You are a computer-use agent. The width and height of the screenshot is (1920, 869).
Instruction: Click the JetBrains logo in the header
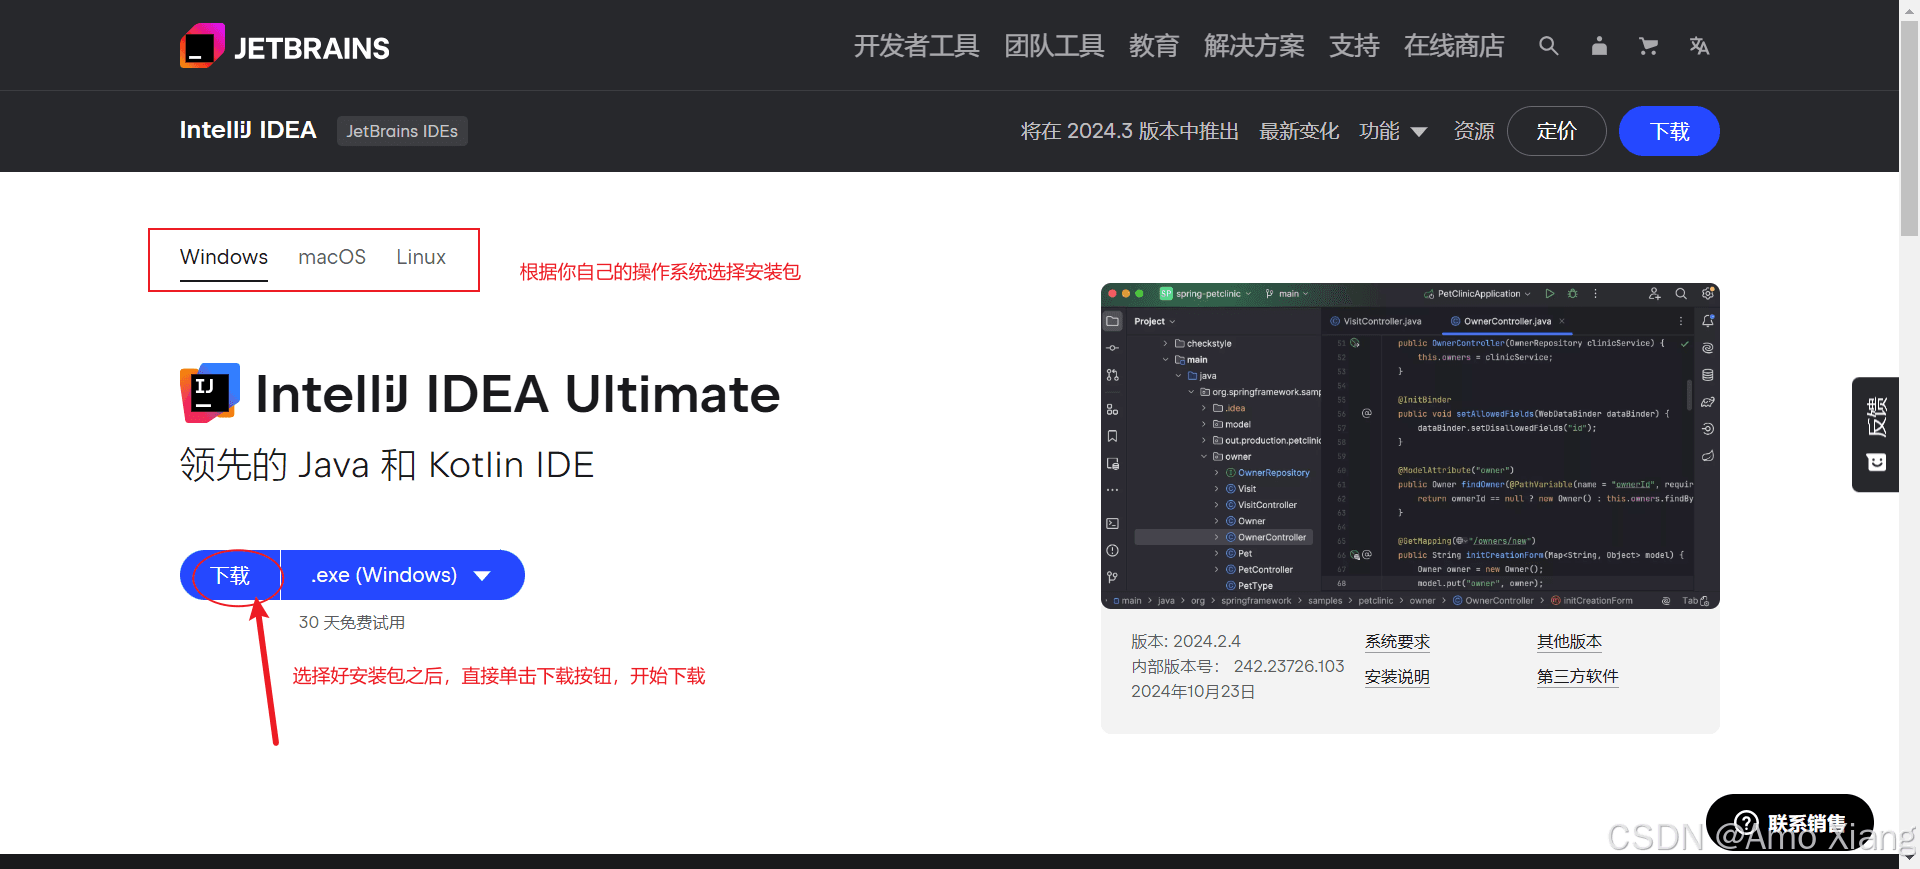pos(285,46)
